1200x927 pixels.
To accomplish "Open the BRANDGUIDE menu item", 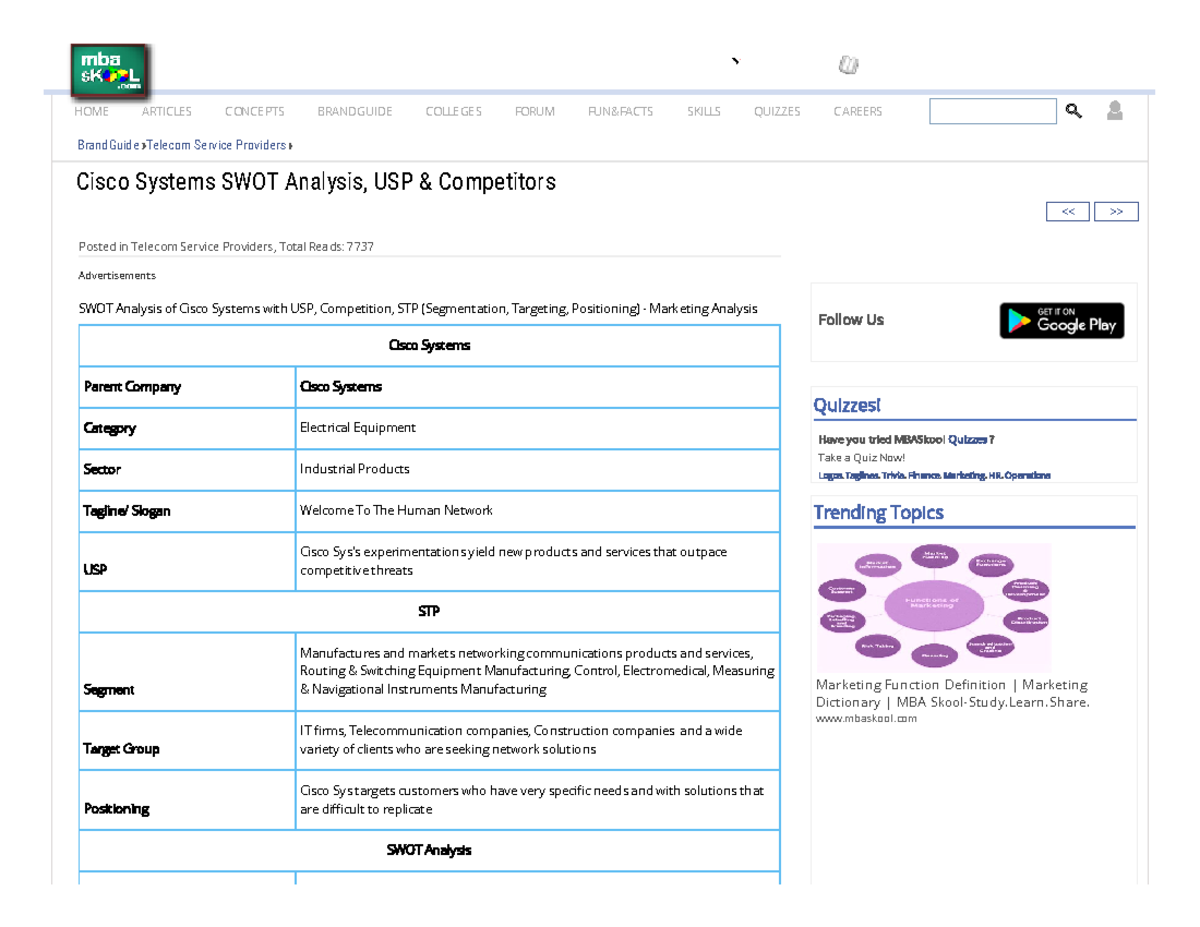I will point(355,111).
